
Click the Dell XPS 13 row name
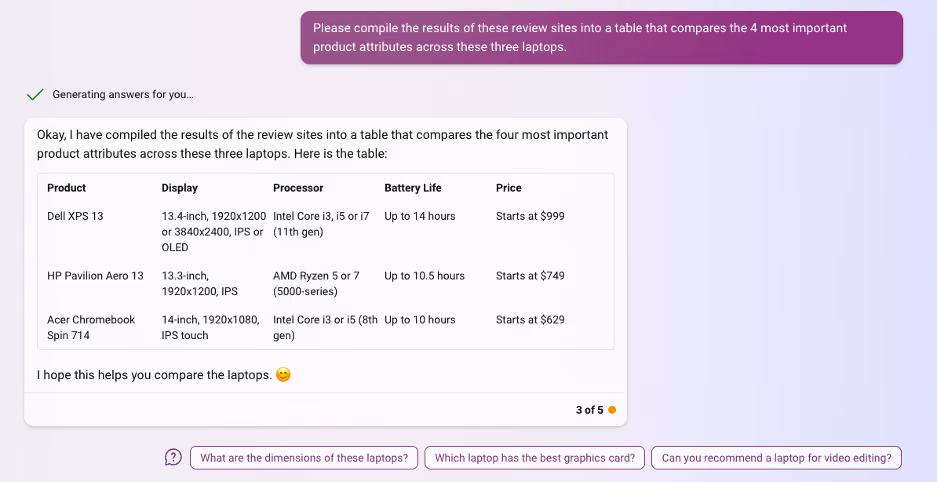[x=75, y=216]
